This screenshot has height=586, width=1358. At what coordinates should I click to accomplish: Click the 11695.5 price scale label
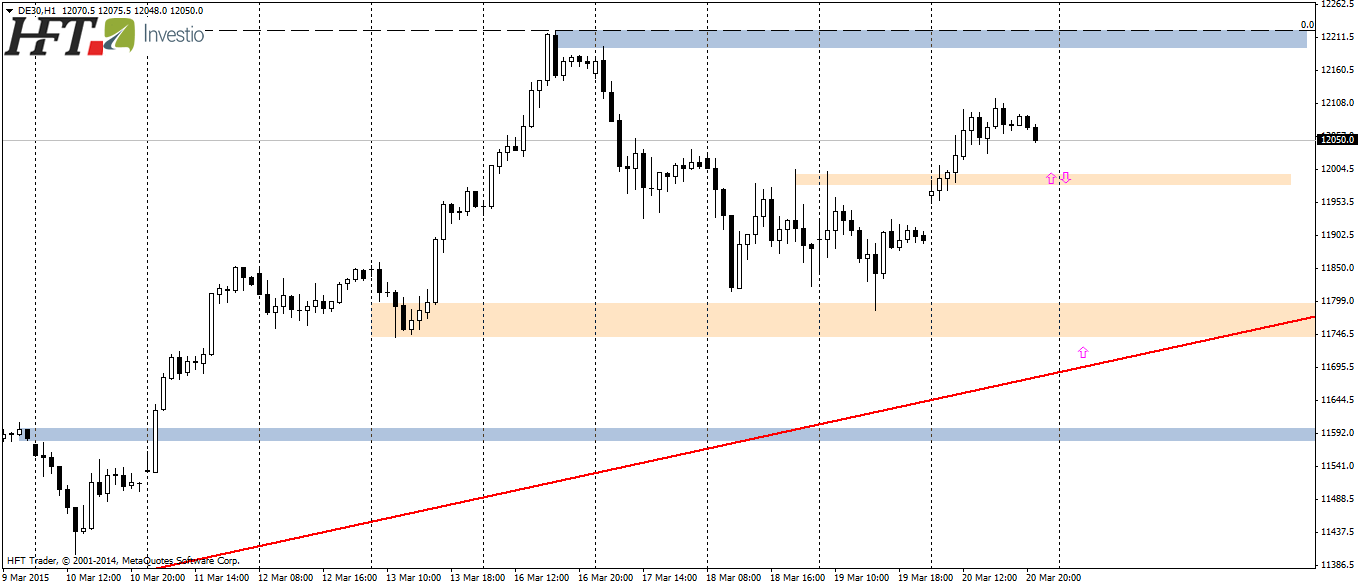[x=1337, y=367]
